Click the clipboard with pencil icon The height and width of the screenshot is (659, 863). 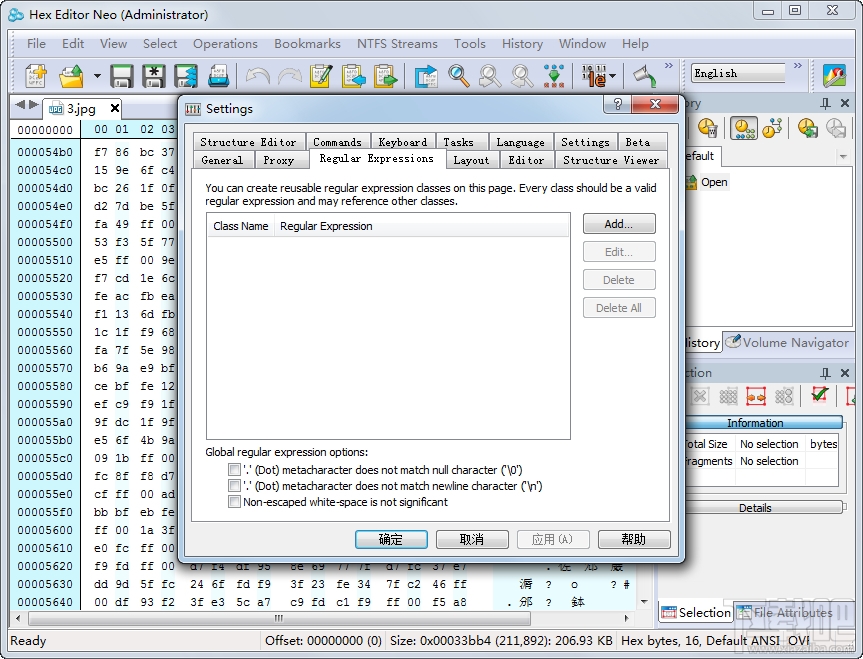tap(321, 76)
